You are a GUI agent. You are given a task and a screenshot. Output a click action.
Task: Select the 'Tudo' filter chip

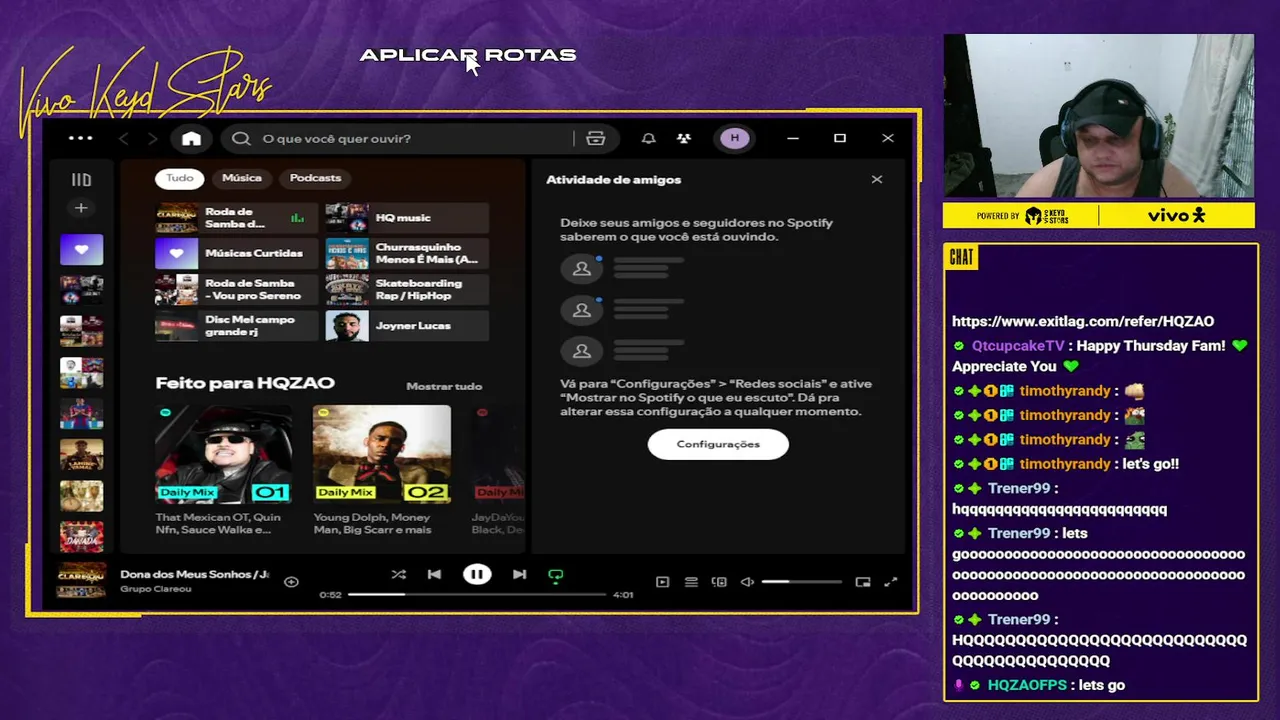point(180,178)
